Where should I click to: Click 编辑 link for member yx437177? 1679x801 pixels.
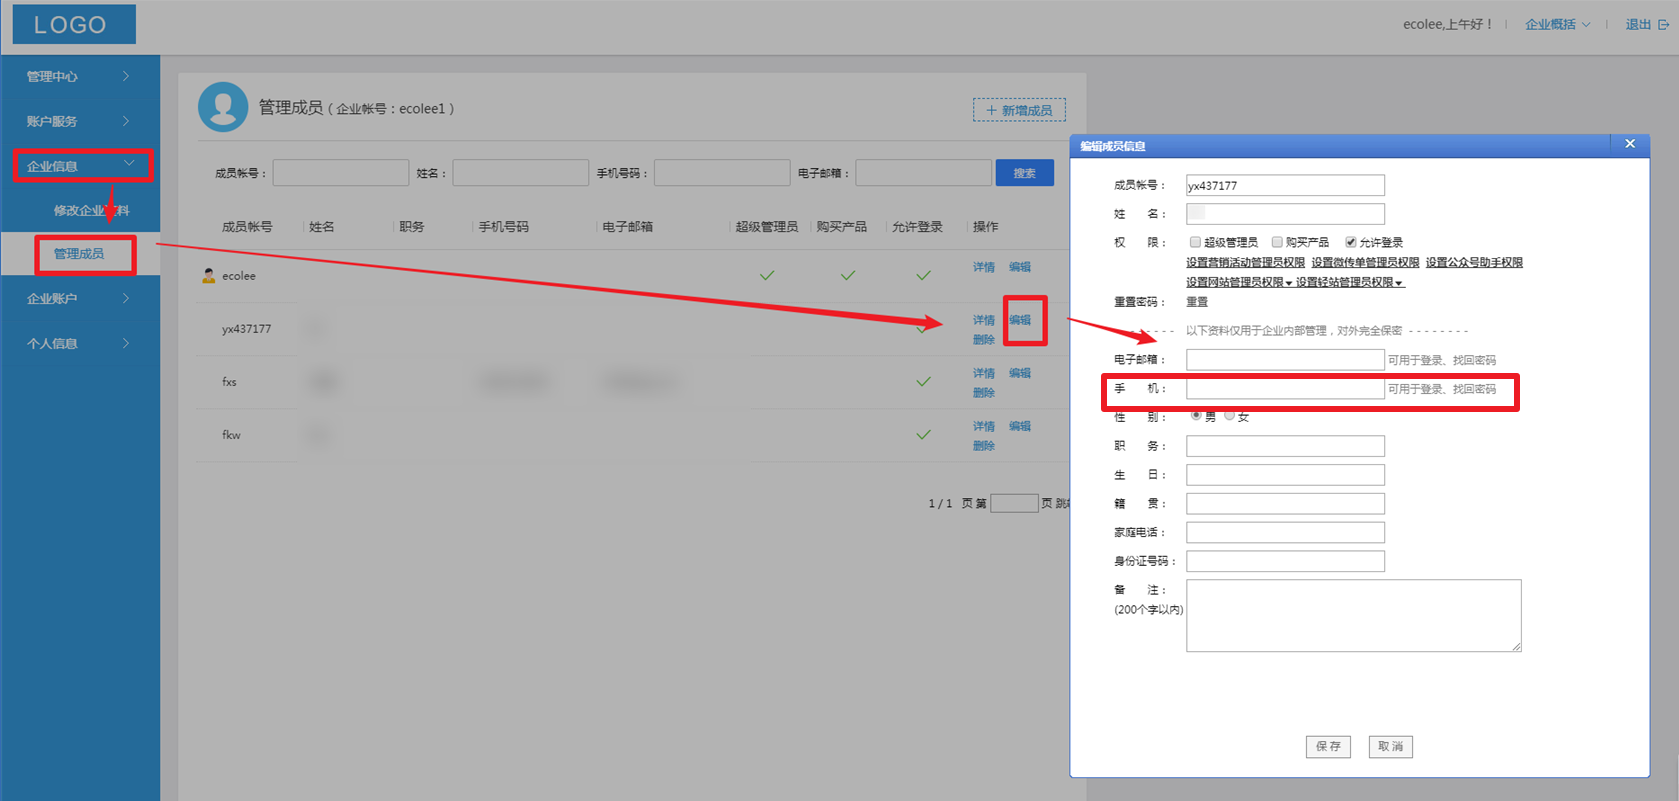pos(1020,320)
